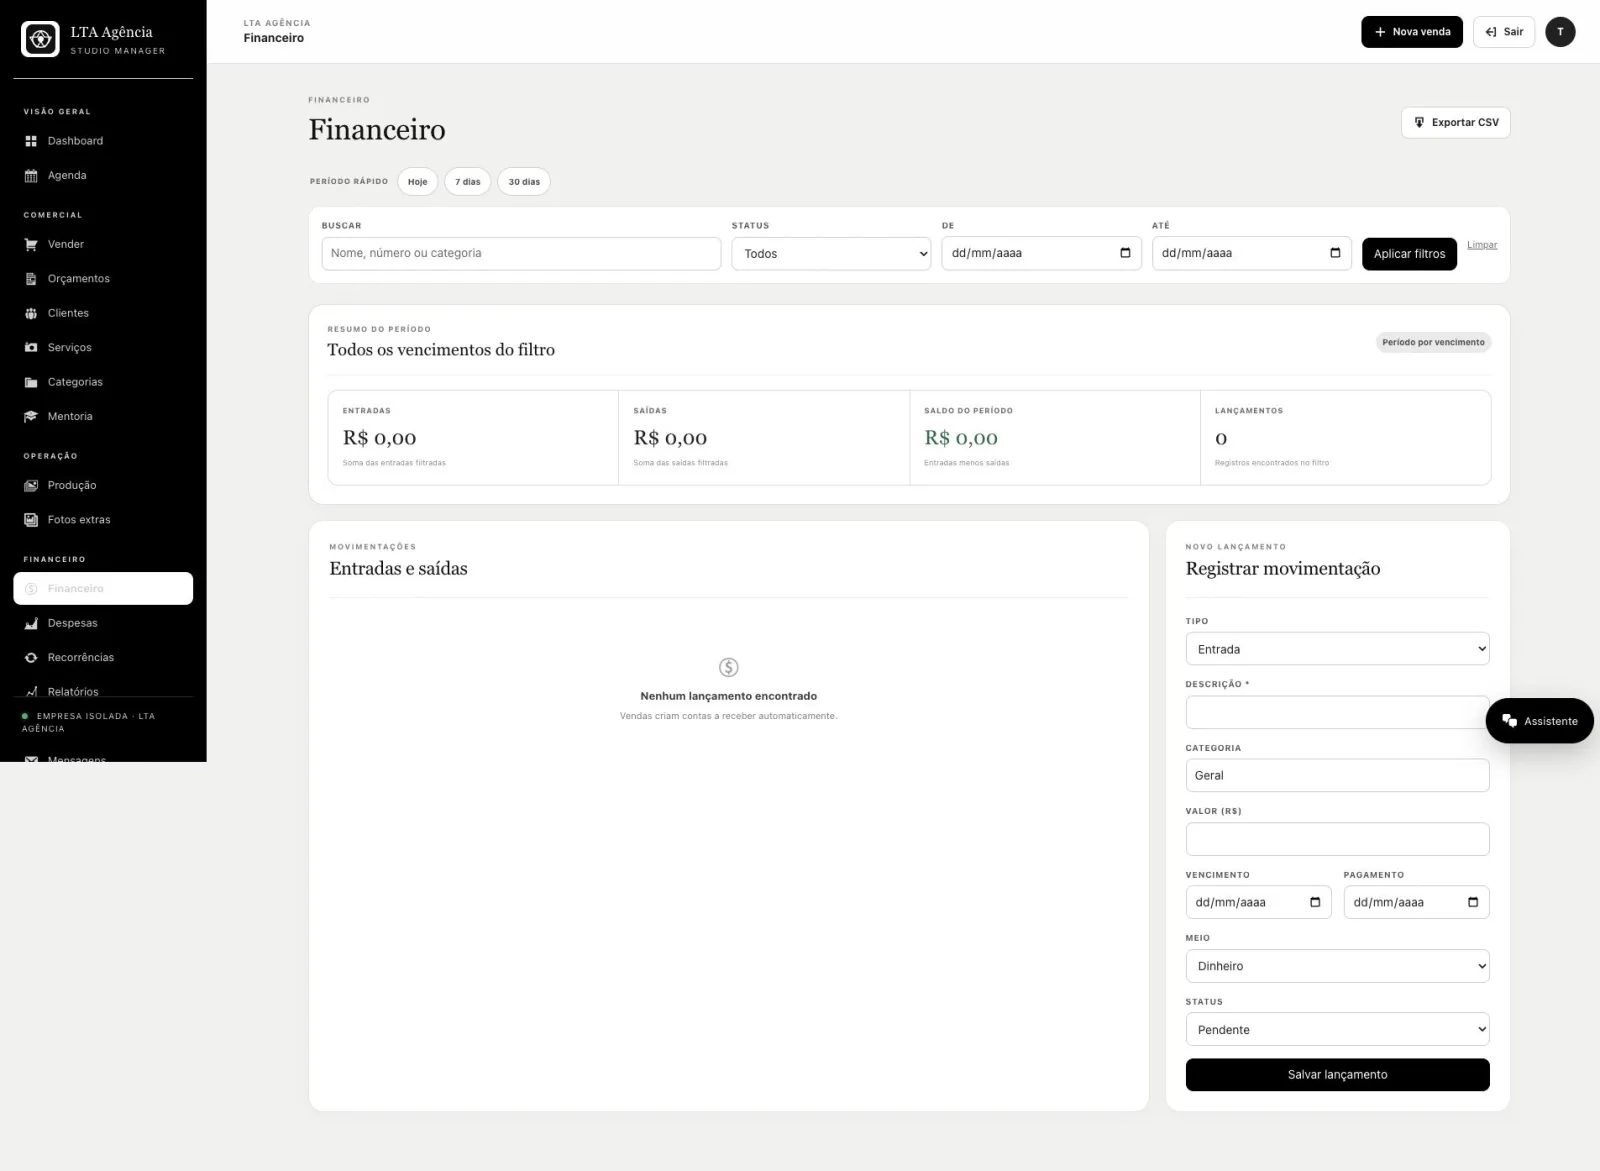Open the Assistente floating button

[1539, 721]
